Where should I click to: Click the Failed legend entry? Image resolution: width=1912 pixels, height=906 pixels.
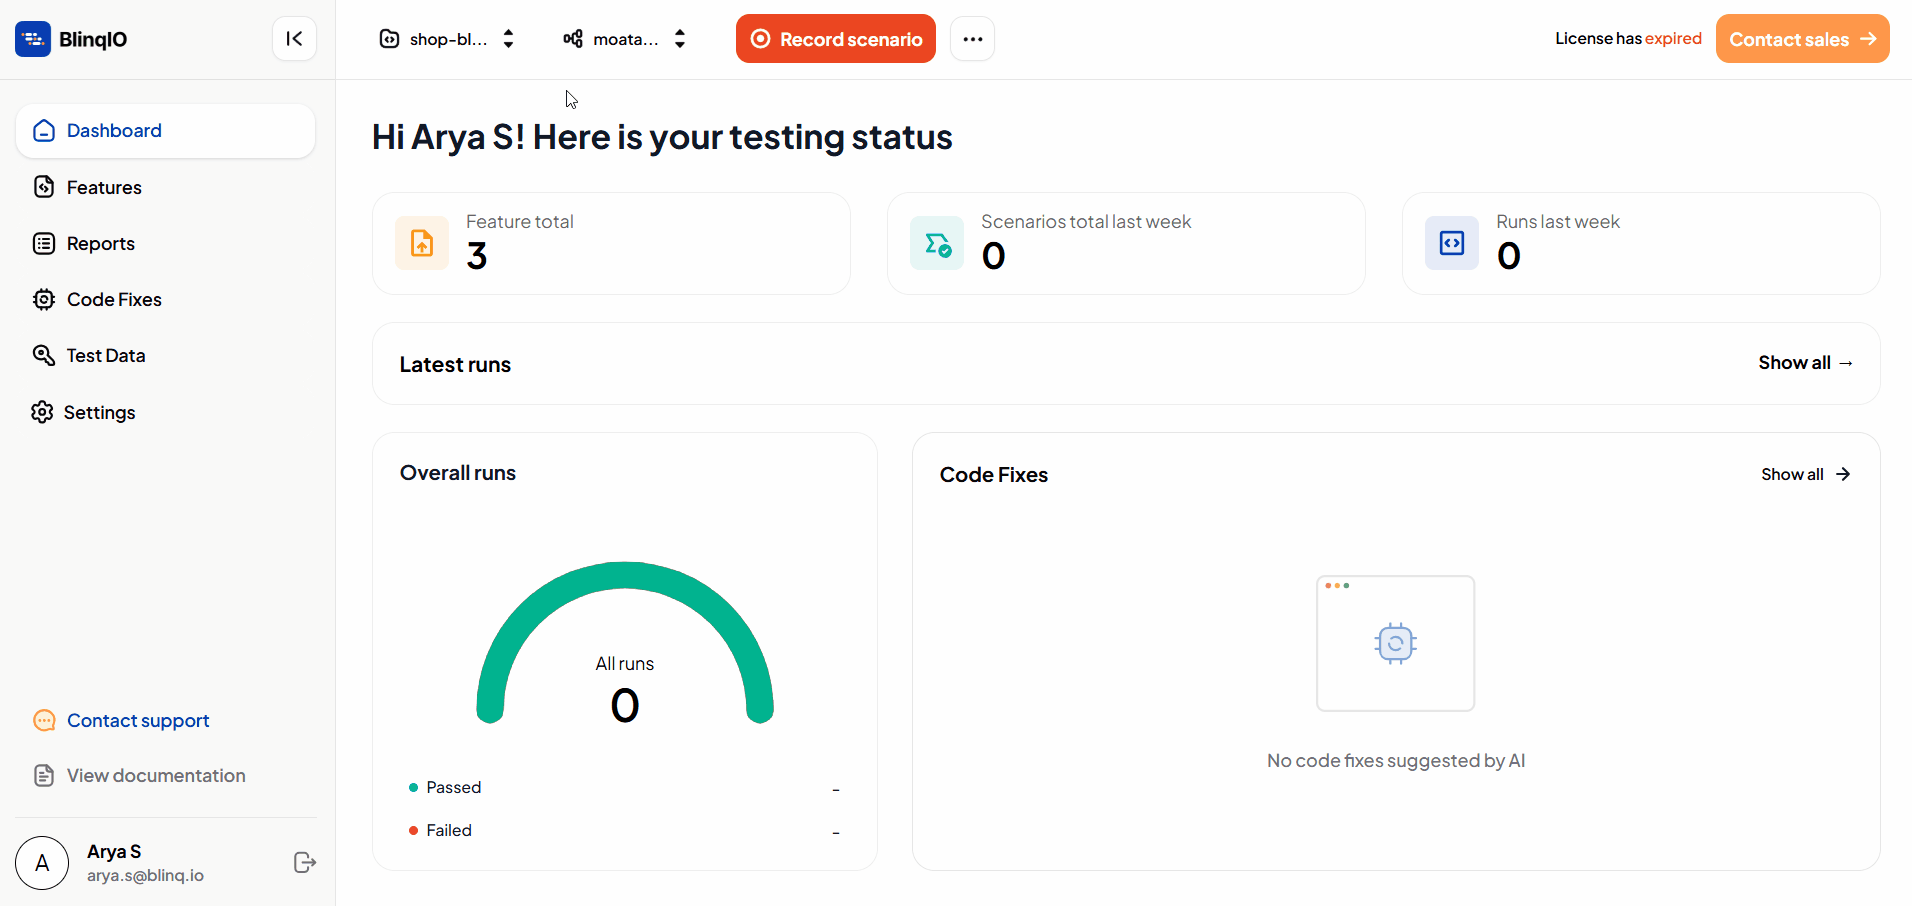coord(440,830)
